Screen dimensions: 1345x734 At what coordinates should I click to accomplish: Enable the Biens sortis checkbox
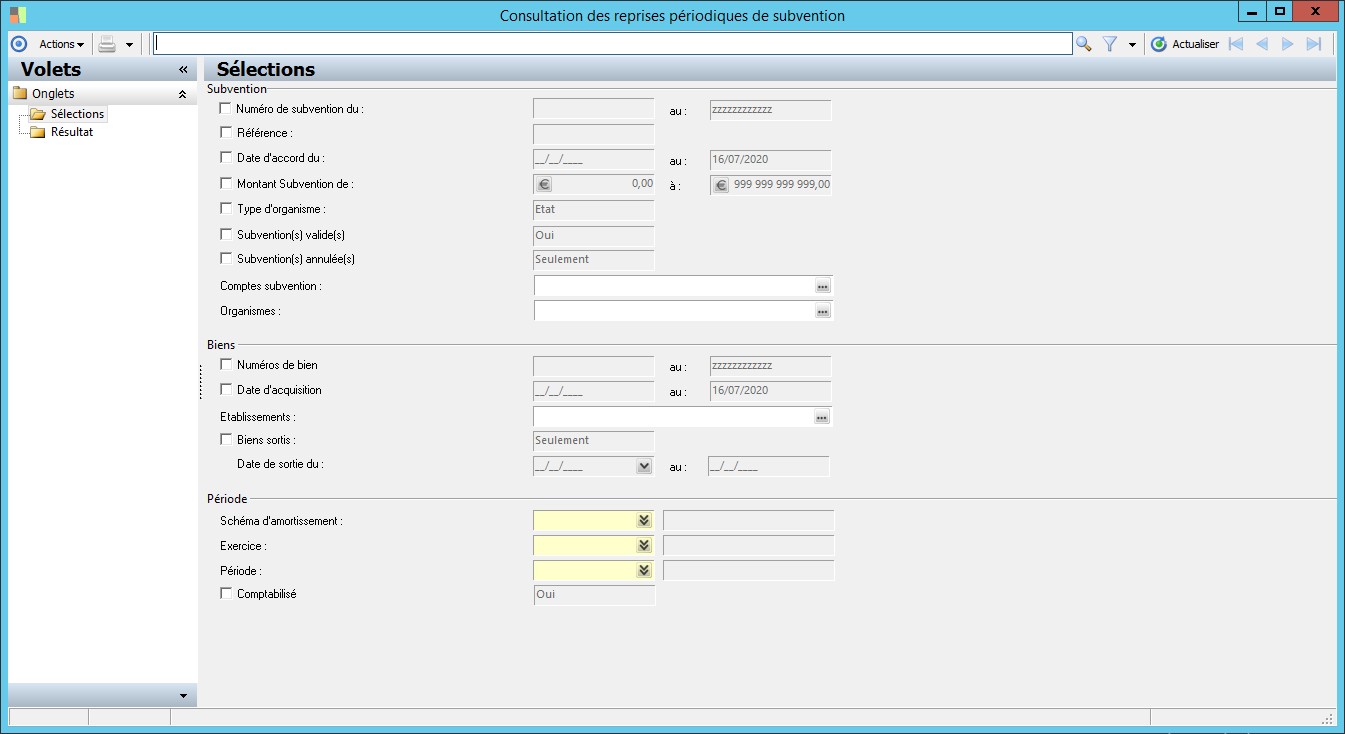[x=226, y=439]
